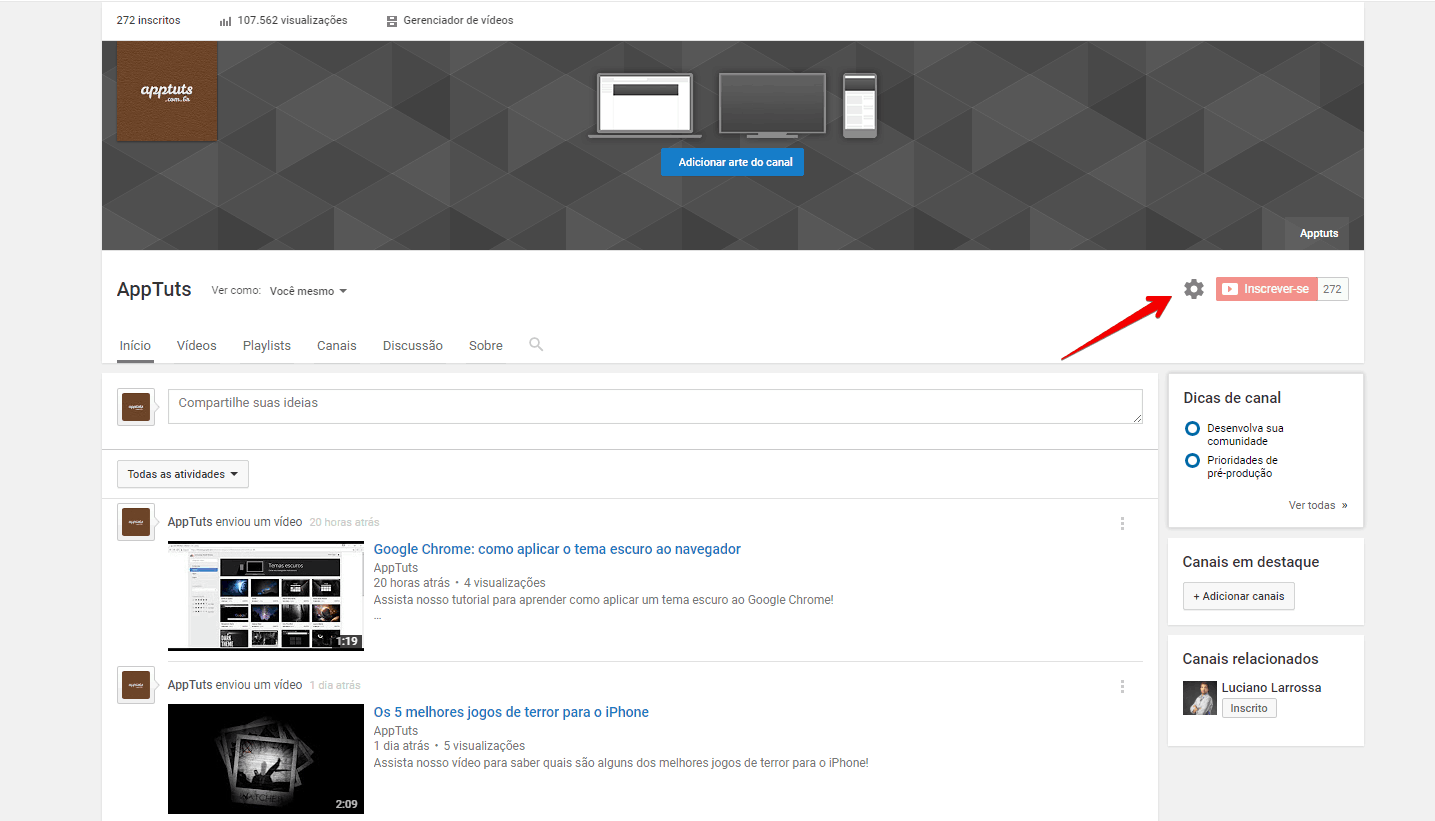Click Luciano Larrossa channel avatar
The width and height of the screenshot is (1435, 821).
(1199, 698)
